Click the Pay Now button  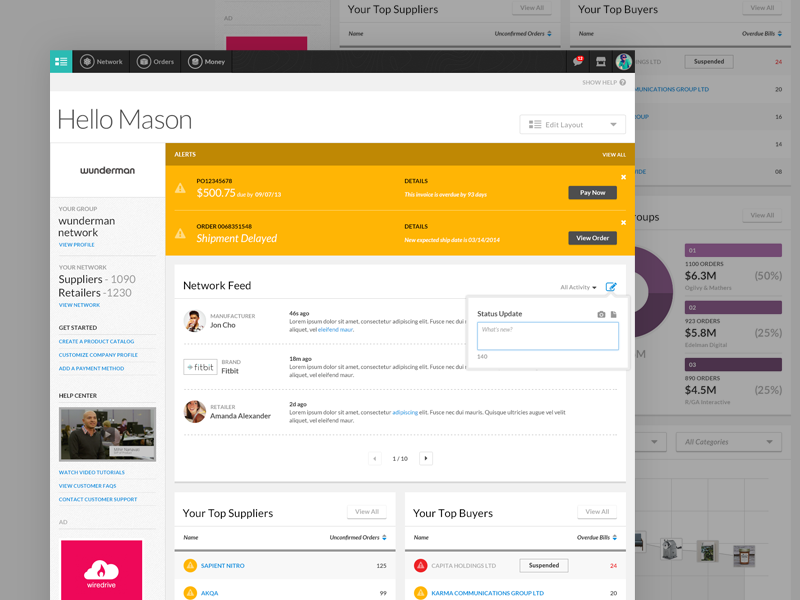click(x=592, y=193)
